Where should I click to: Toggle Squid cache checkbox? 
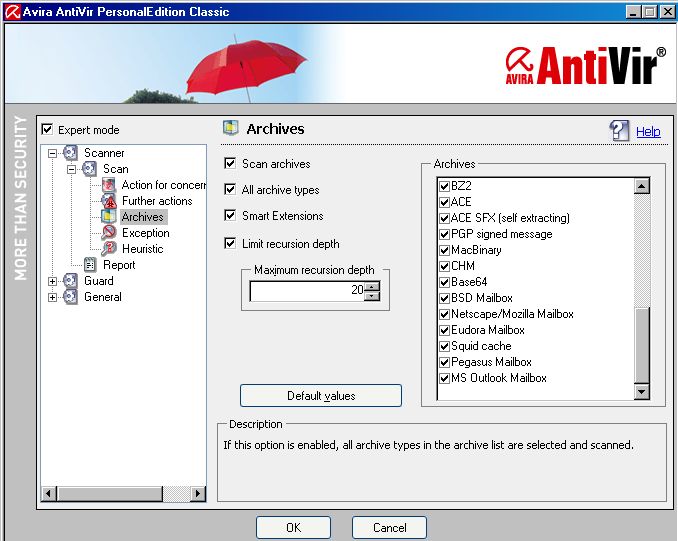(444, 346)
